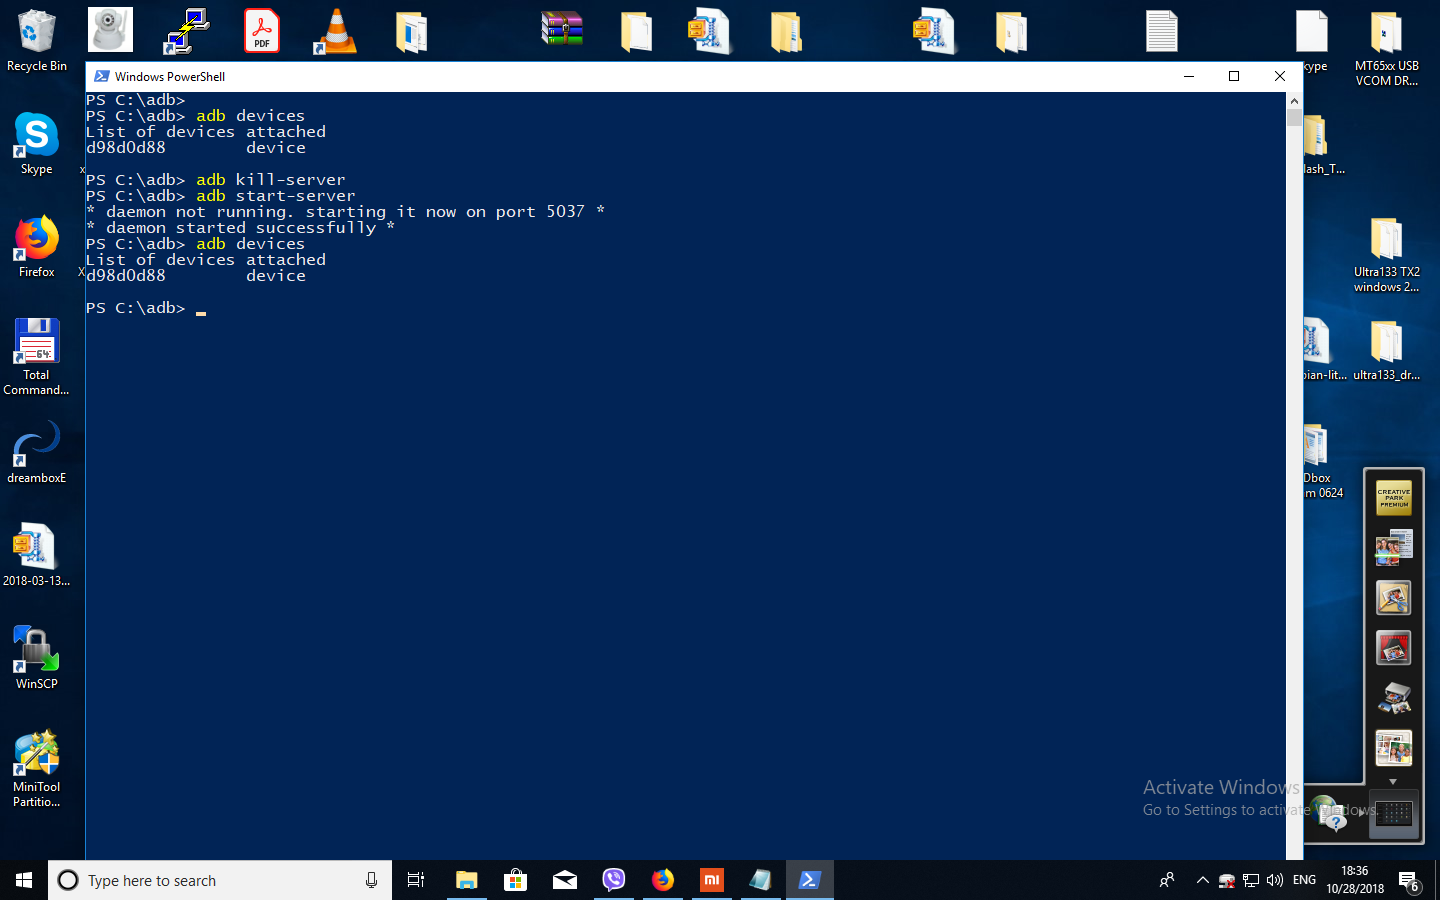Open the Windows Start menu
This screenshot has height=900, width=1440.
pos(24,880)
